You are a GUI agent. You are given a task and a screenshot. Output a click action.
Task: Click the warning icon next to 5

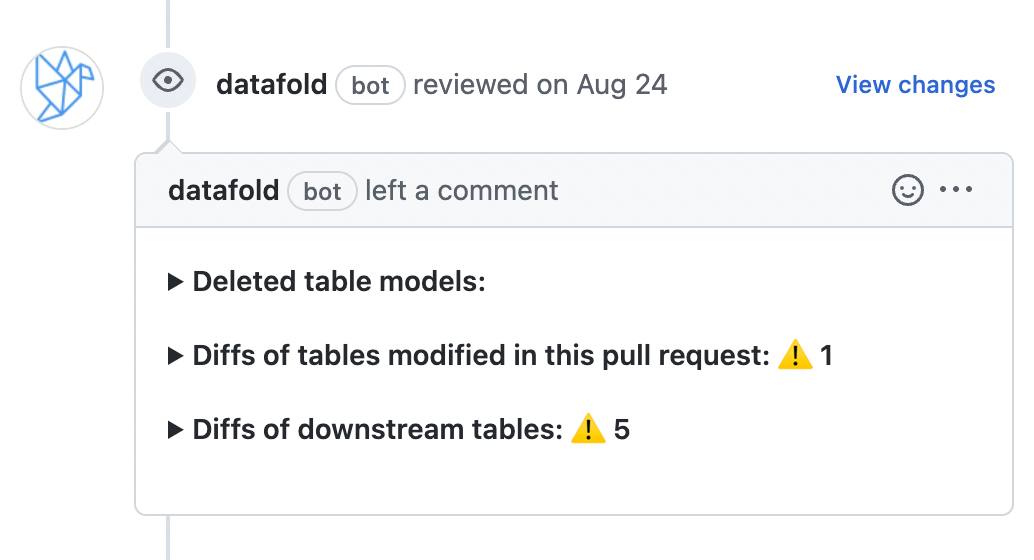click(x=589, y=430)
